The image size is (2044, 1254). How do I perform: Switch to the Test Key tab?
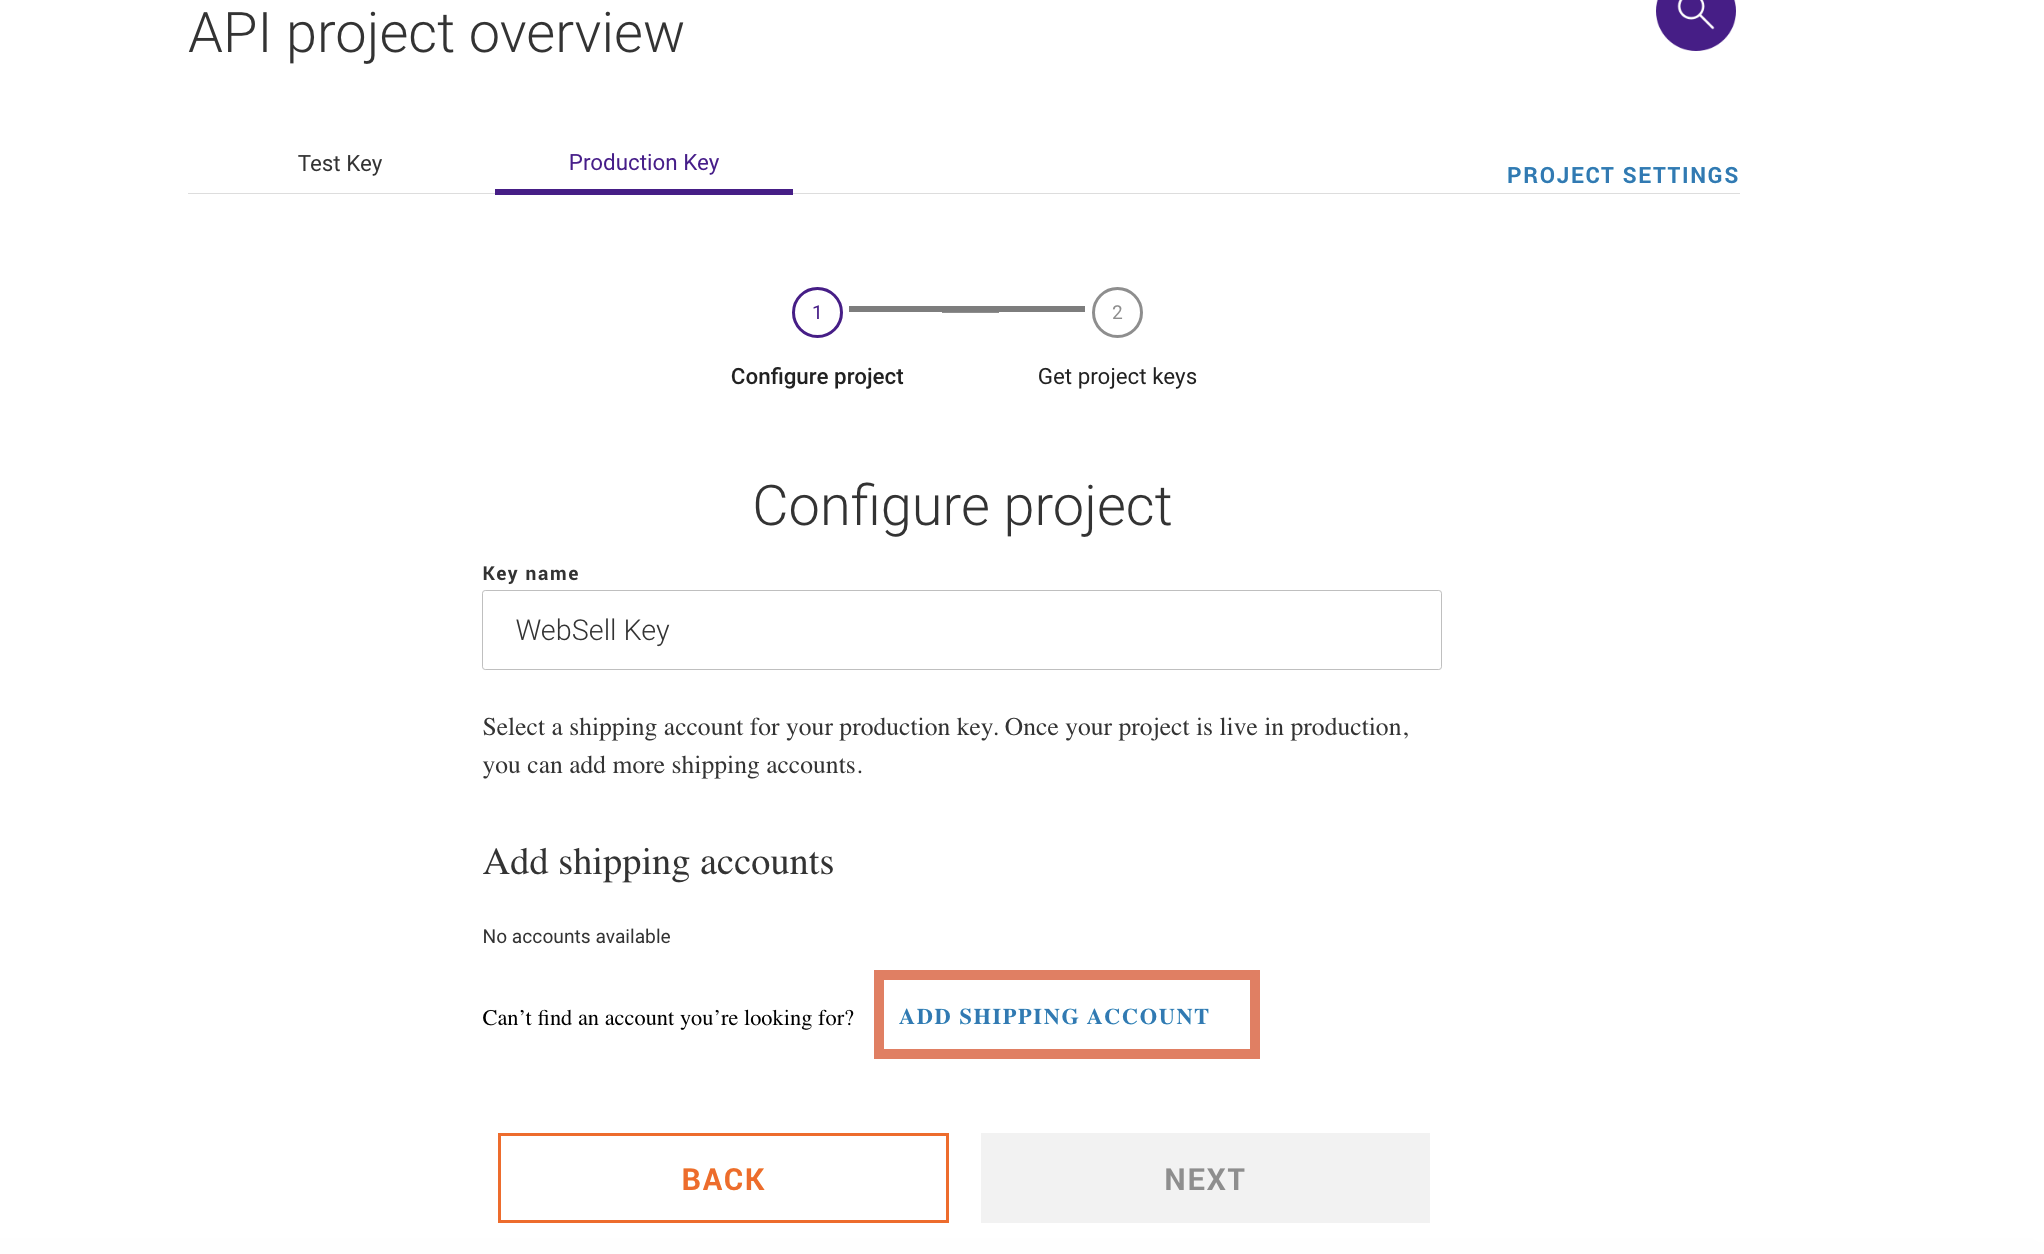point(340,164)
